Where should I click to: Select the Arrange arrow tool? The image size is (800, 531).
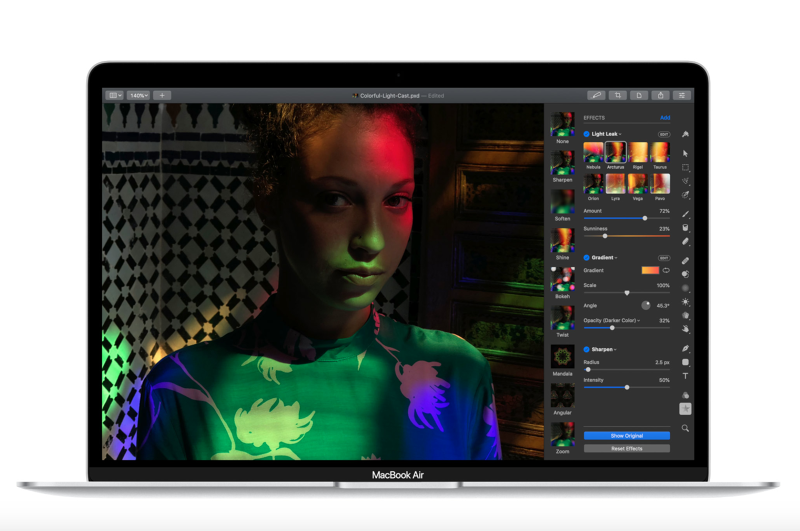685,153
